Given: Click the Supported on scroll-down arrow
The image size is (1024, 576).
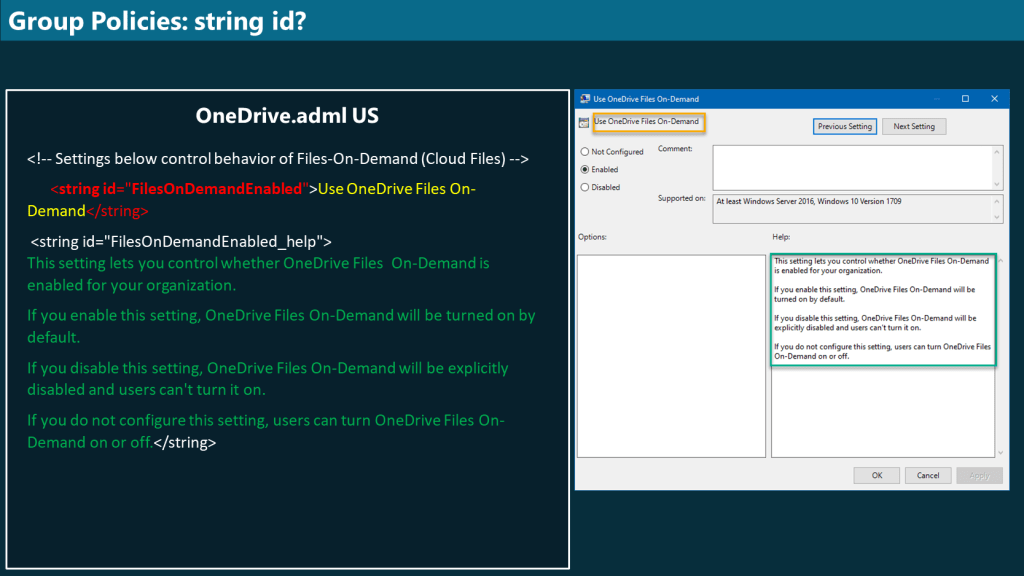Looking at the screenshot, I should 995,217.
